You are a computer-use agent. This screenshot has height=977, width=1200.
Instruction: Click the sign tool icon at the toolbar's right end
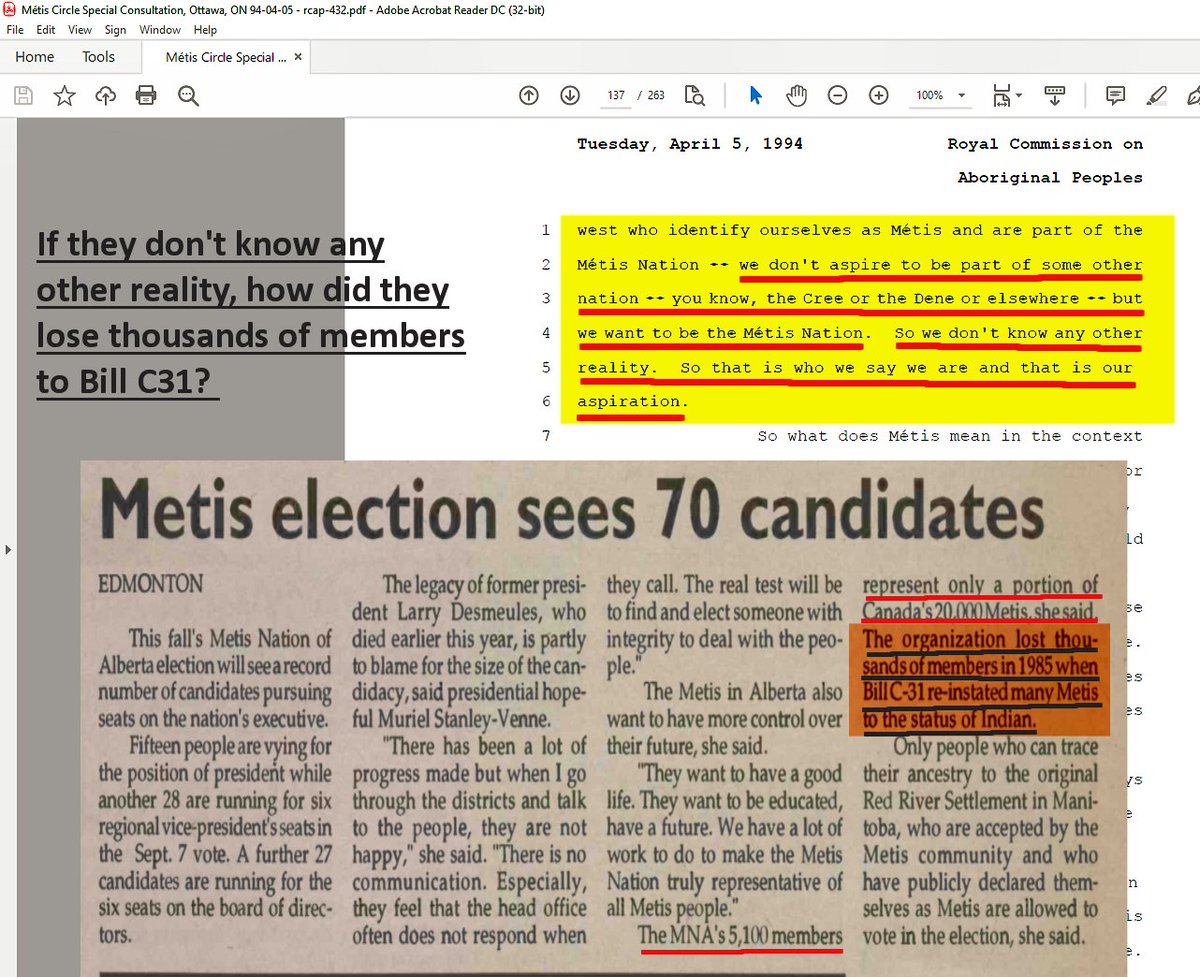coord(1192,96)
